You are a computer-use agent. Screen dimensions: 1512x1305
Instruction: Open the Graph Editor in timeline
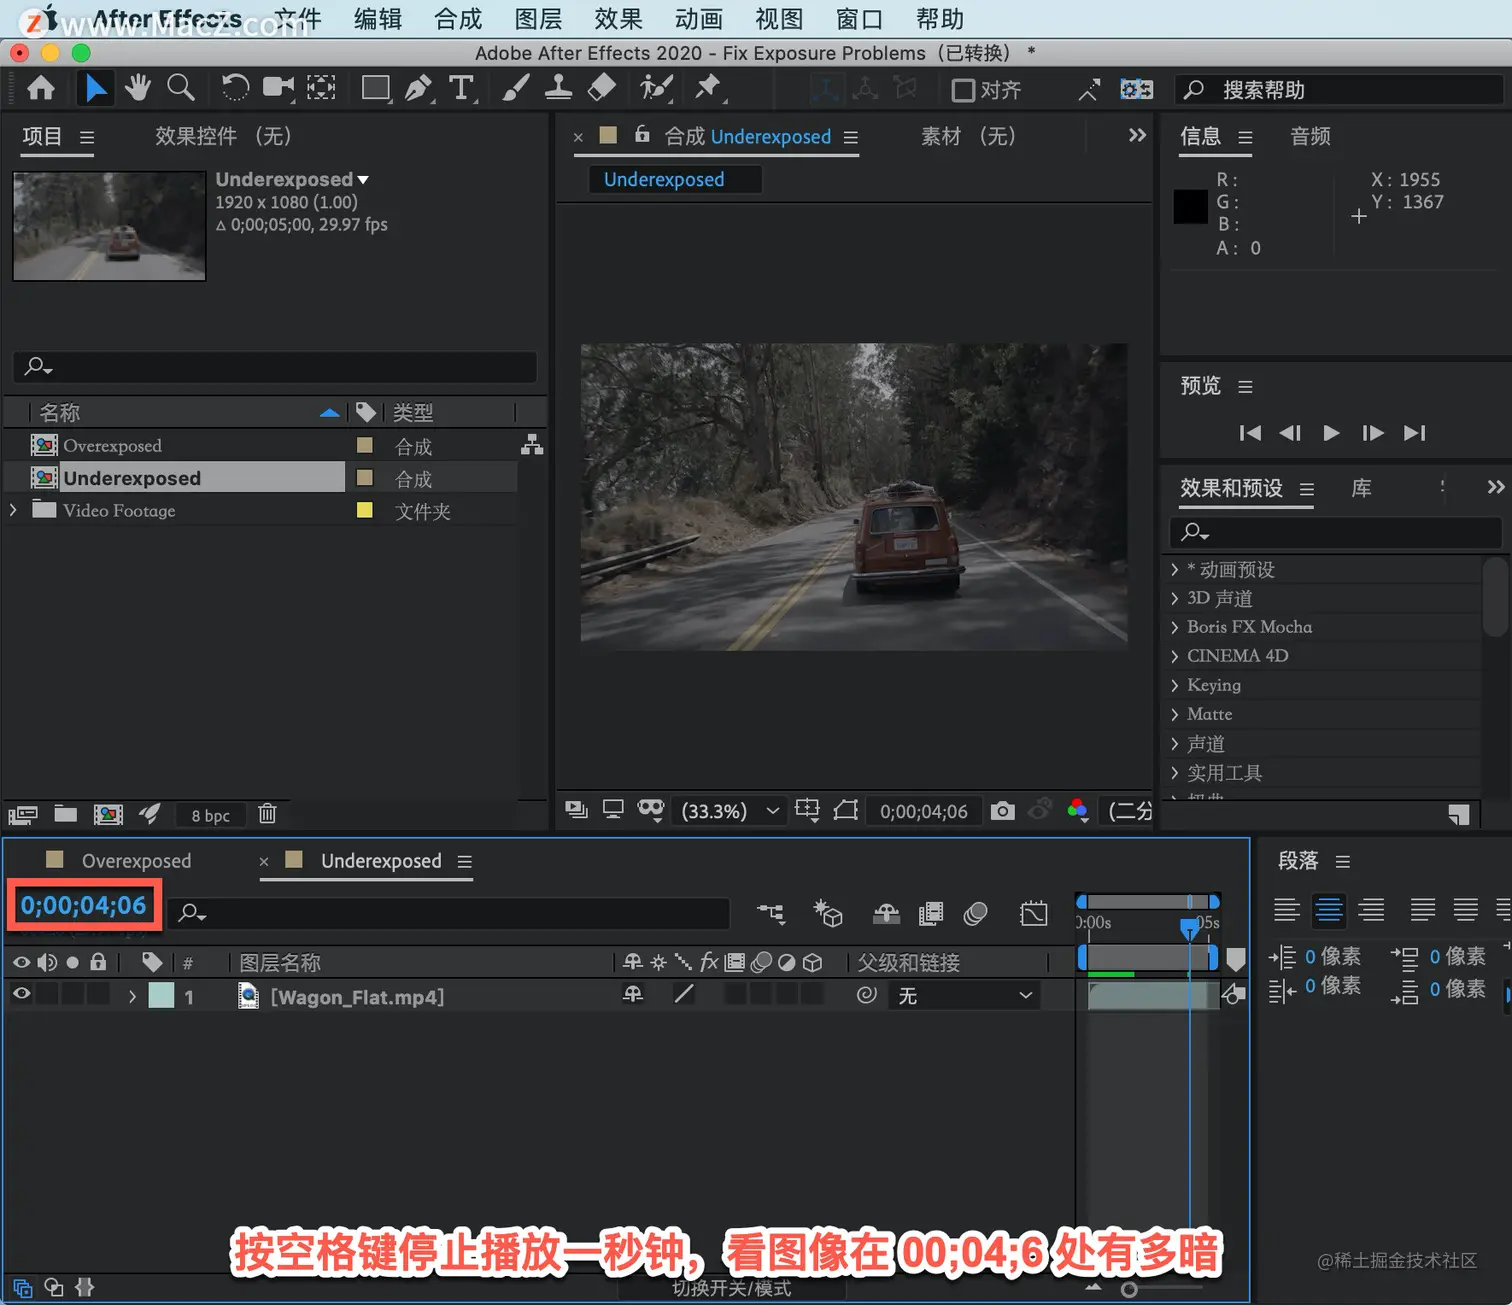coord(1034,913)
